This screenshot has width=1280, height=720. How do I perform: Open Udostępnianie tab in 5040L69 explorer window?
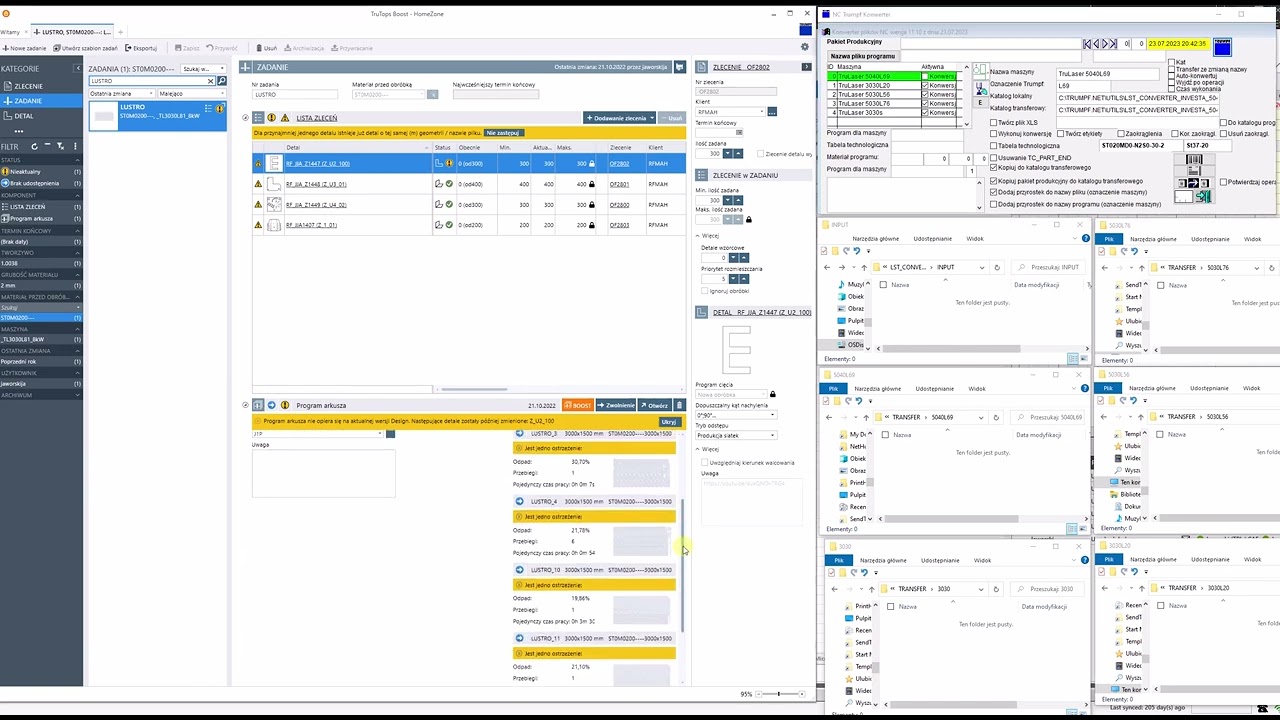934,389
